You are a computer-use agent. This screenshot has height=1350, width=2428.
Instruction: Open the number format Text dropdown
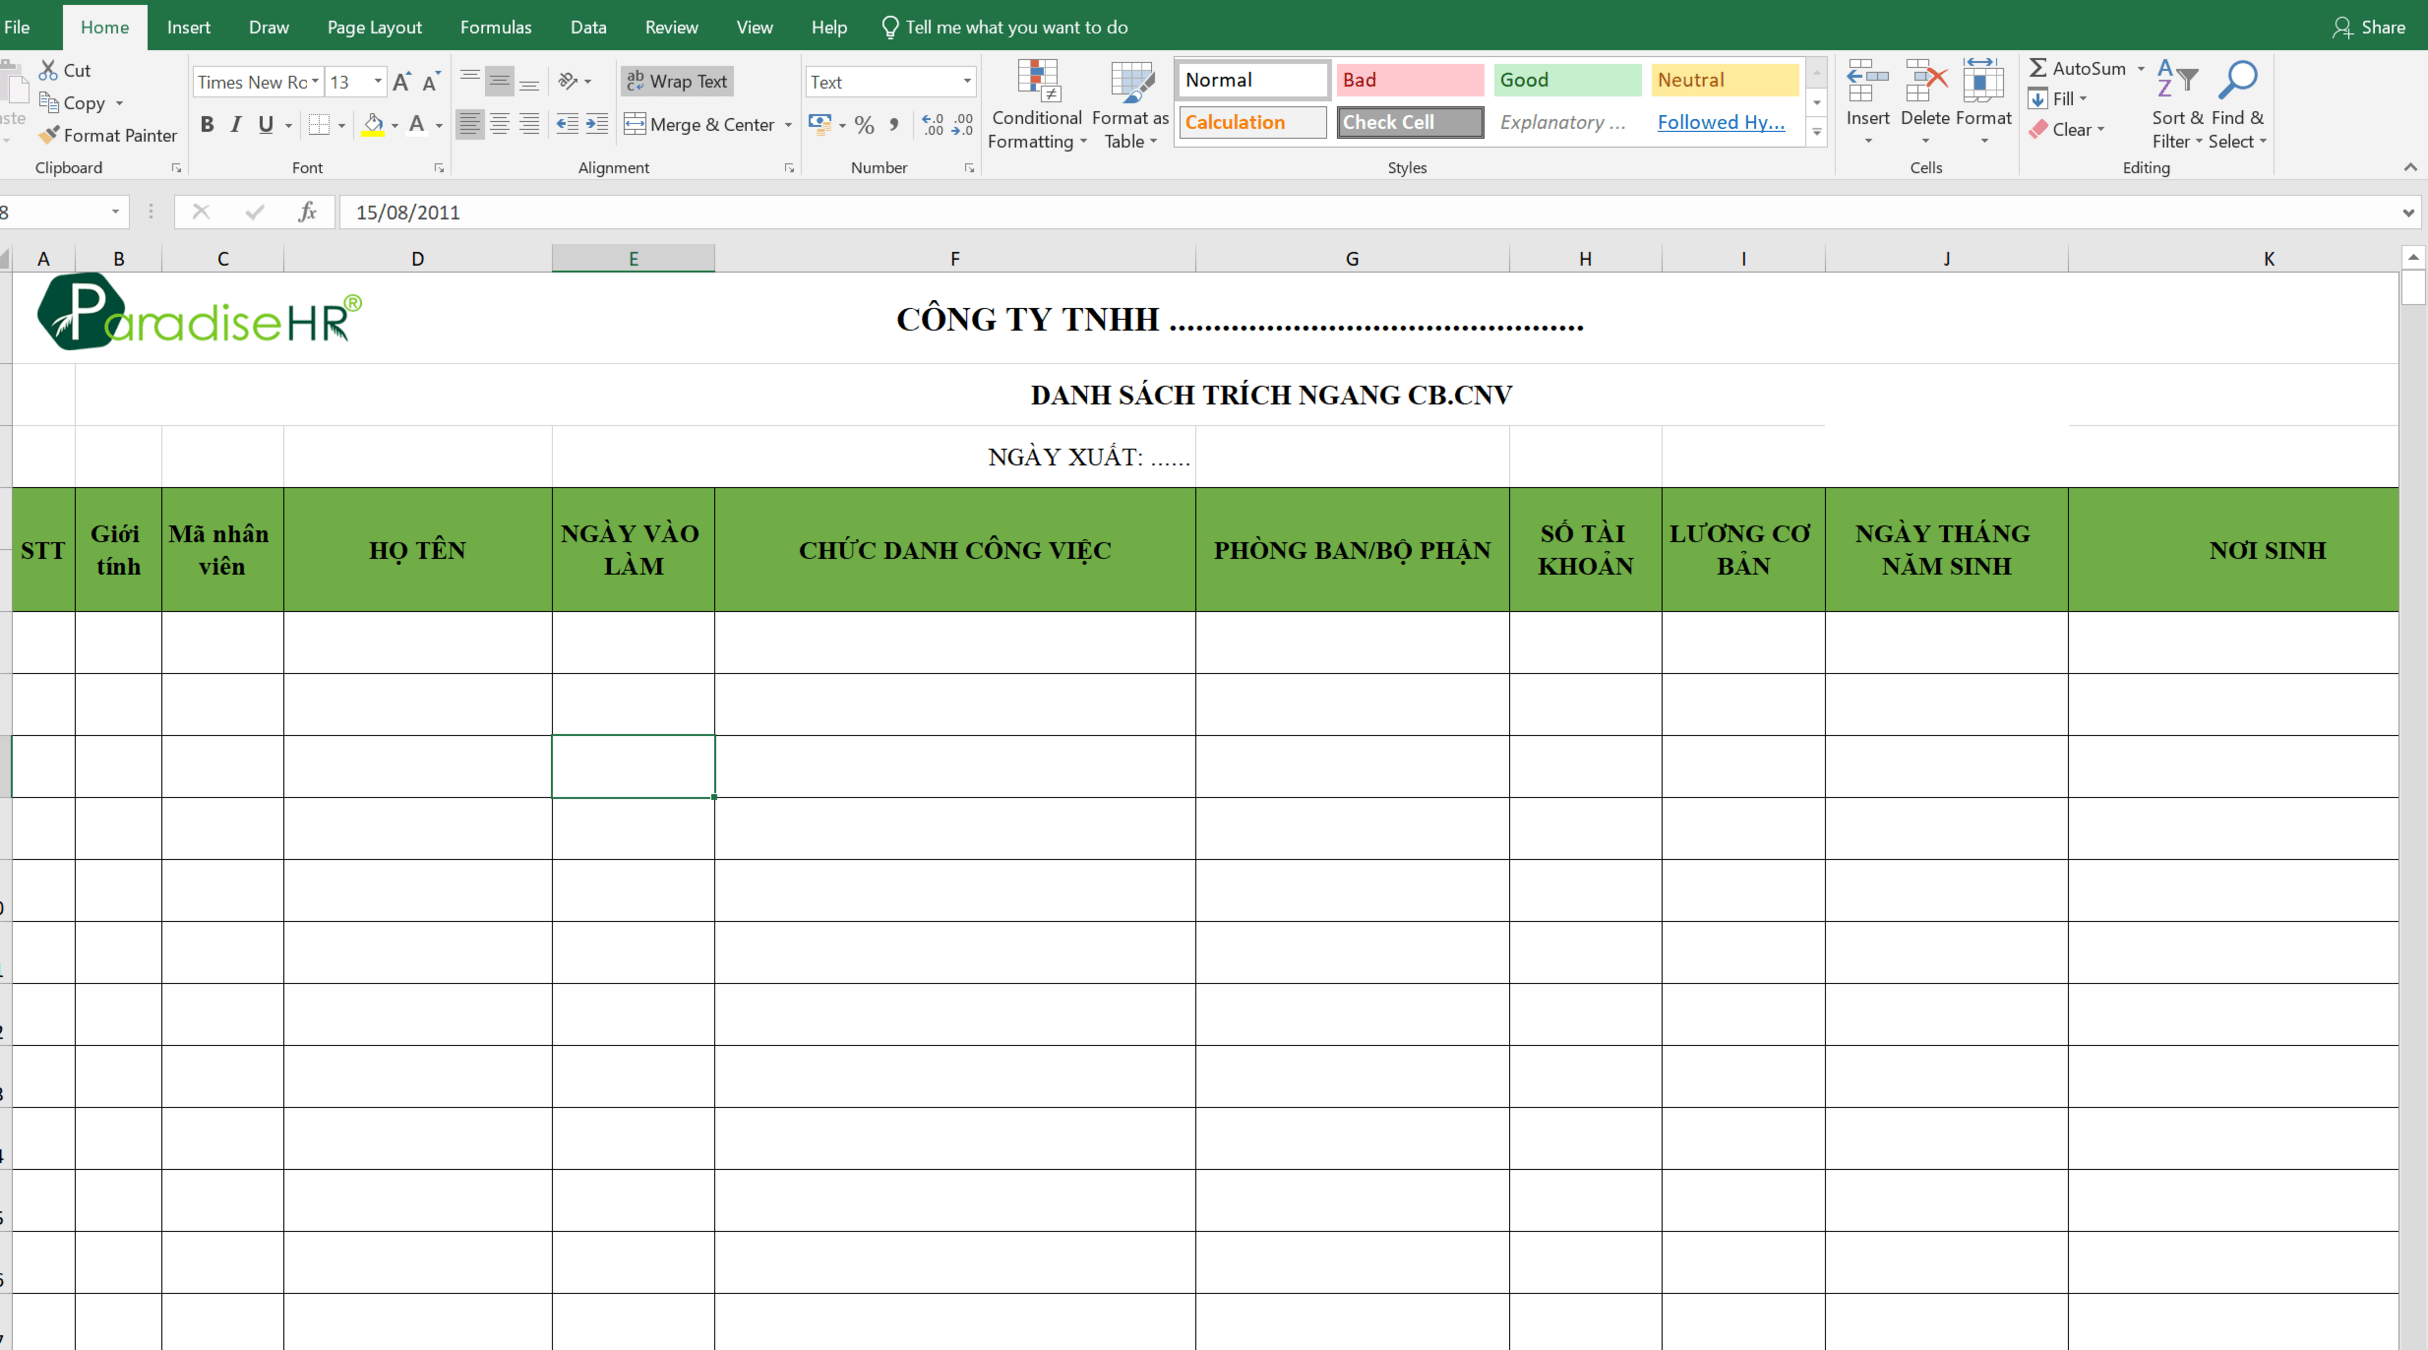click(x=966, y=82)
